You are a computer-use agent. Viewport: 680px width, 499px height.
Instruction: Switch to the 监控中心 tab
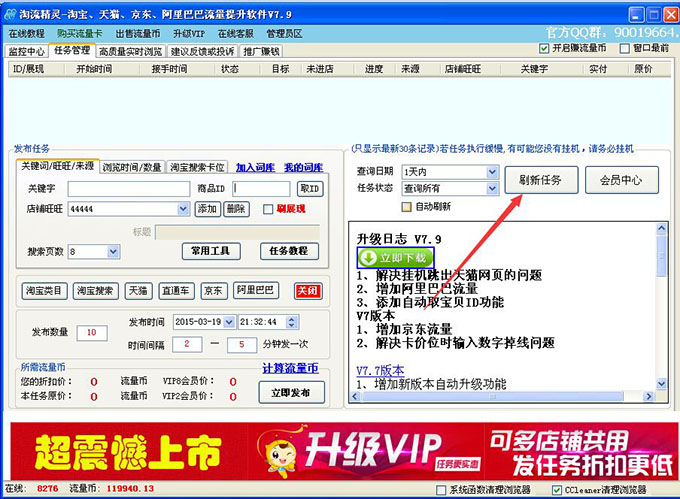point(26,52)
